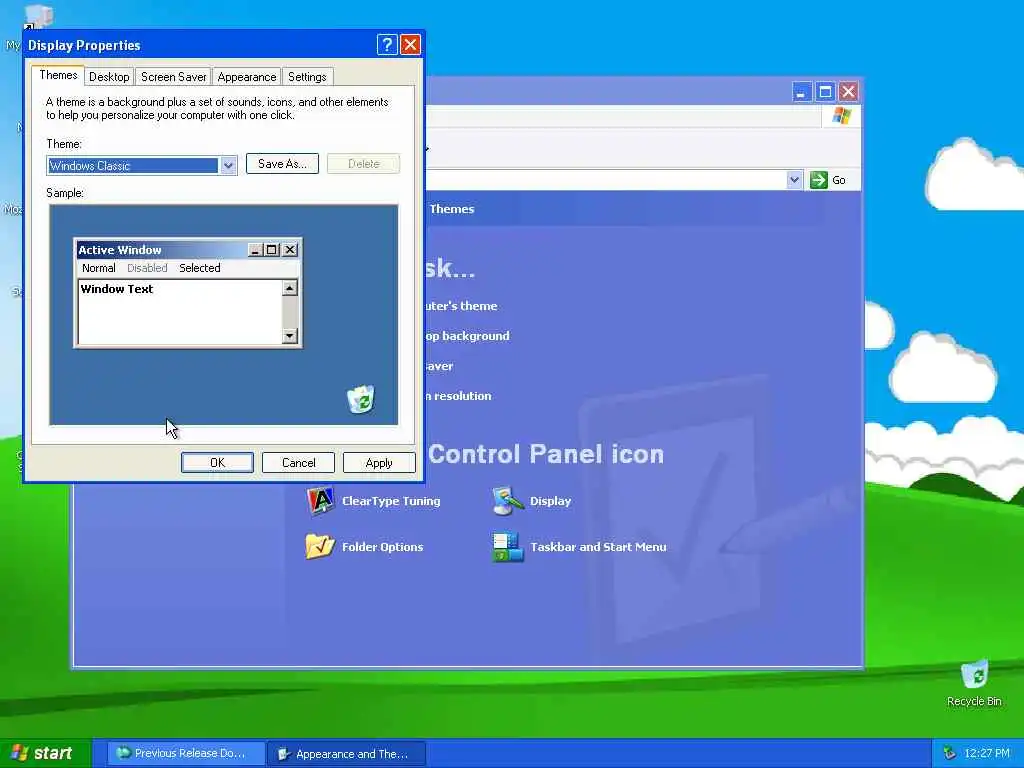Click the Windows flag logo in the Control Panel window
The image size is (1024, 768).
pyautogui.click(x=841, y=116)
